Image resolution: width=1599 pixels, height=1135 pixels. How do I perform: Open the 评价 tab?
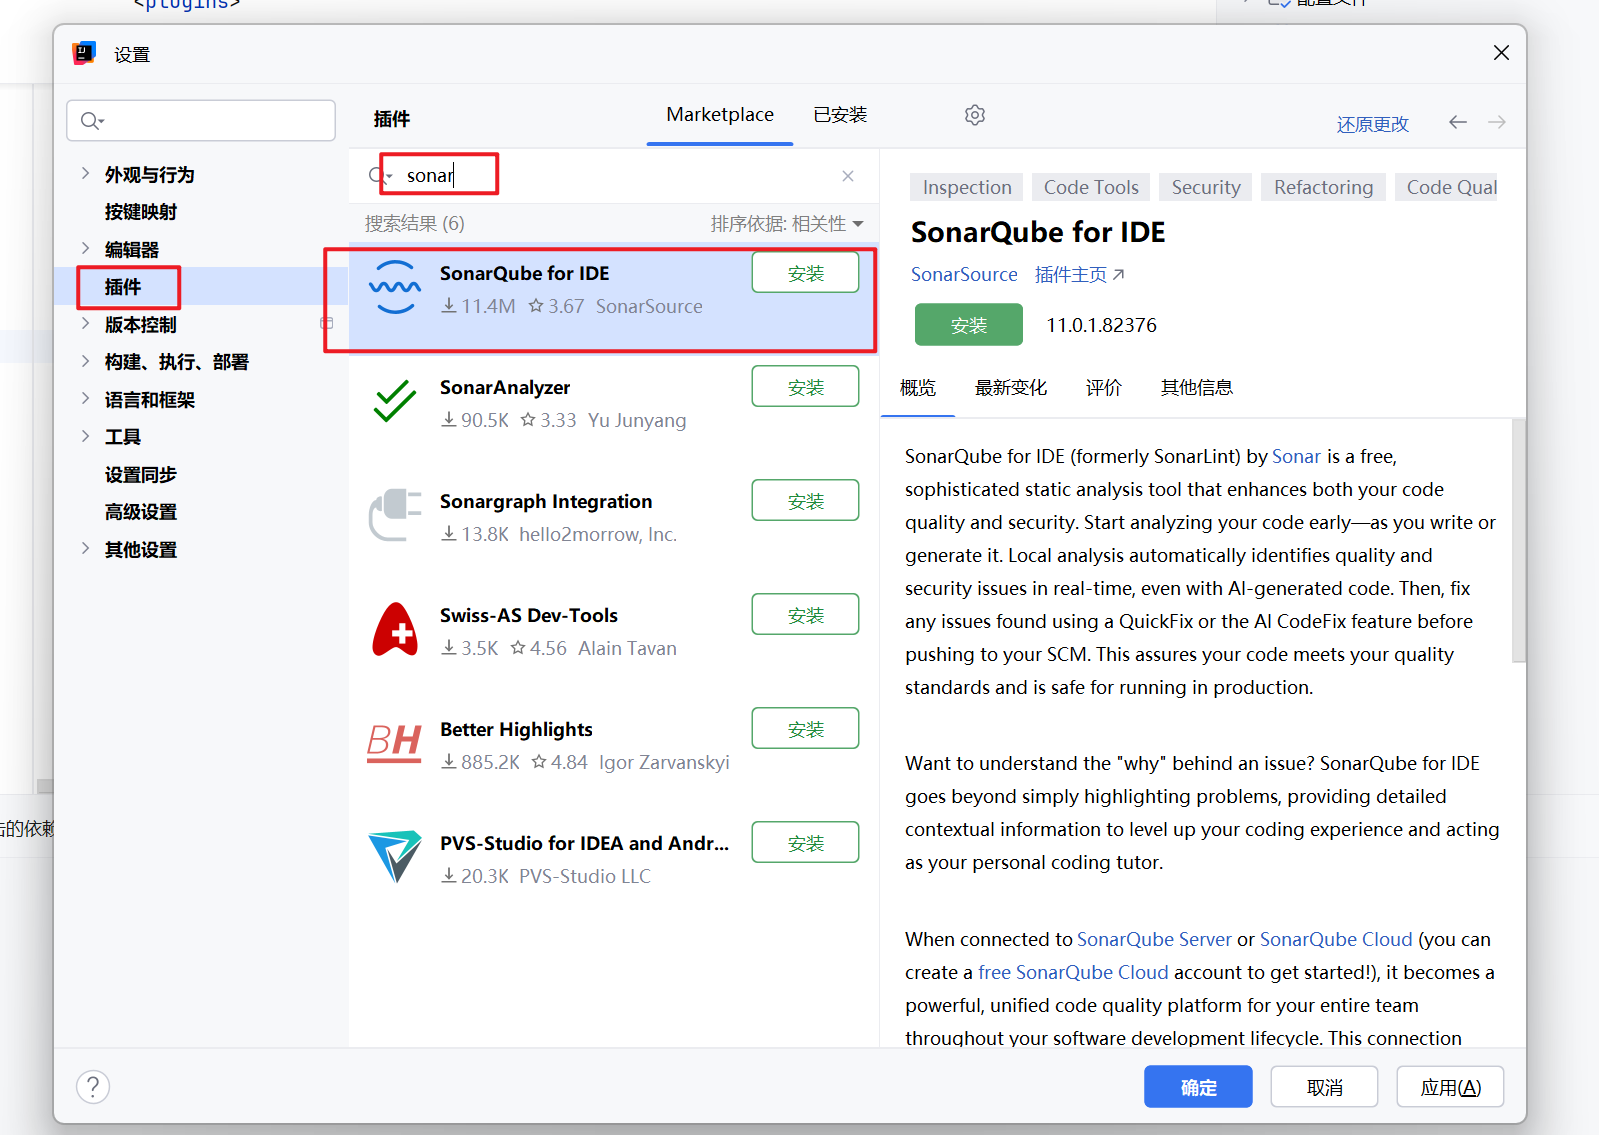(x=1104, y=388)
